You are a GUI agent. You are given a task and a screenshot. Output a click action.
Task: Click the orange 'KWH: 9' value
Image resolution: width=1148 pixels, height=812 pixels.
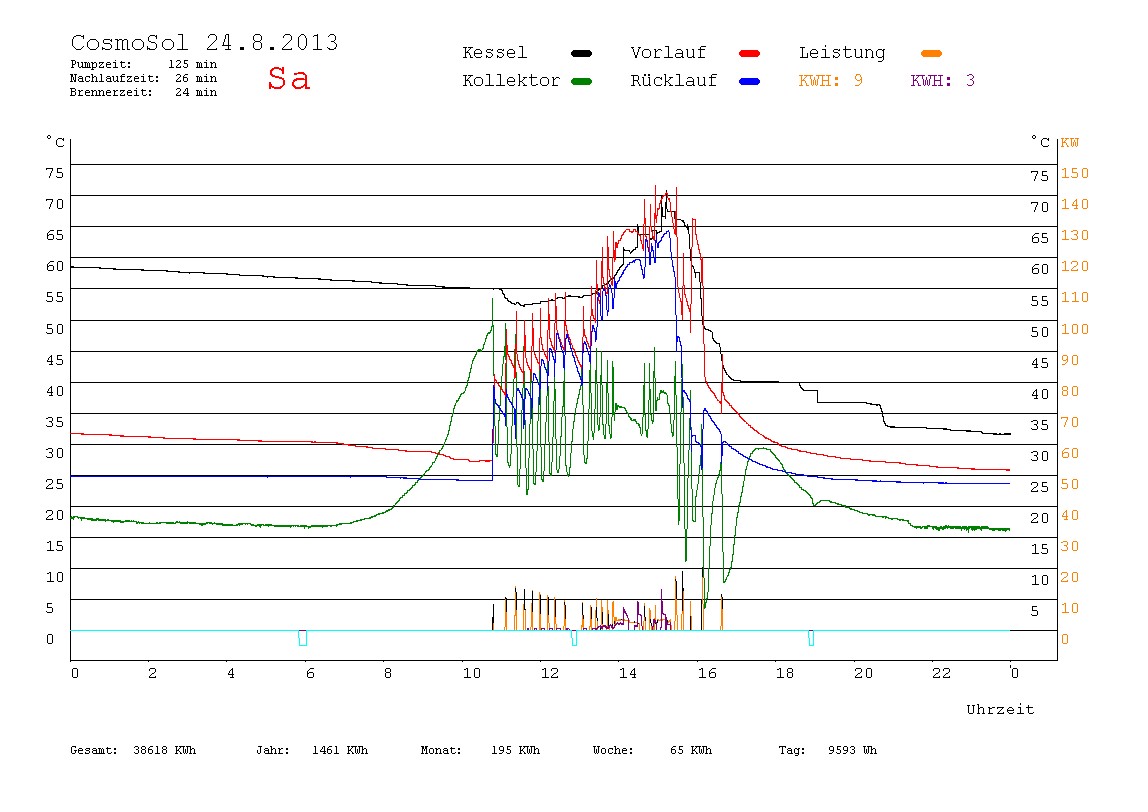point(831,81)
